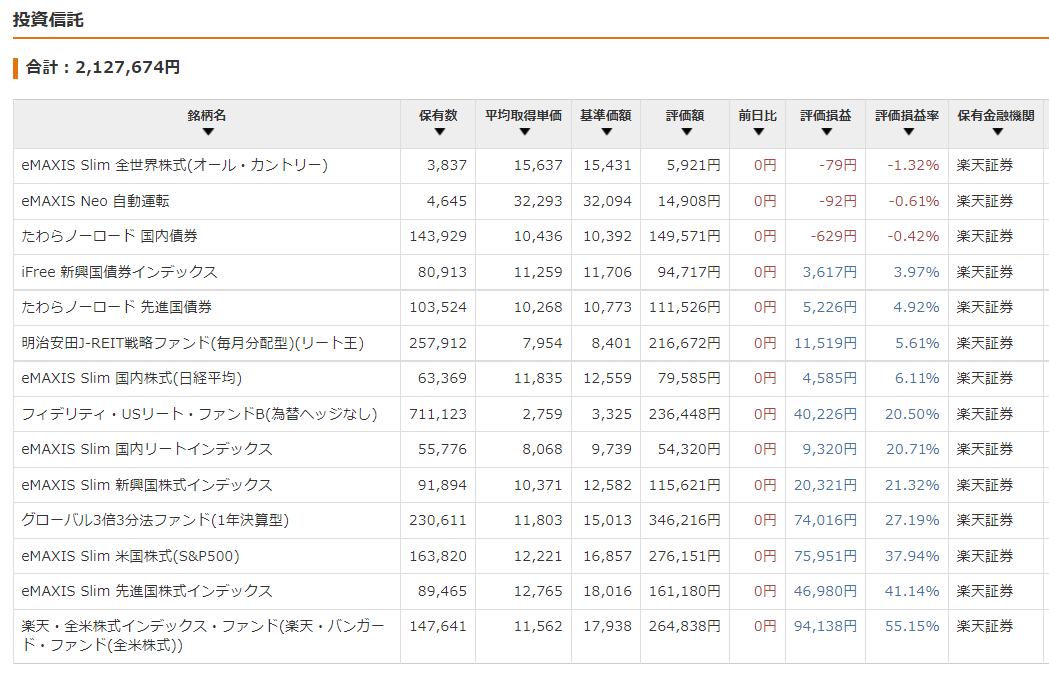Click 評価損益率 value 3.97%
Viewport: 1049px width, 685px height.
pyautogui.click(x=917, y=272)
